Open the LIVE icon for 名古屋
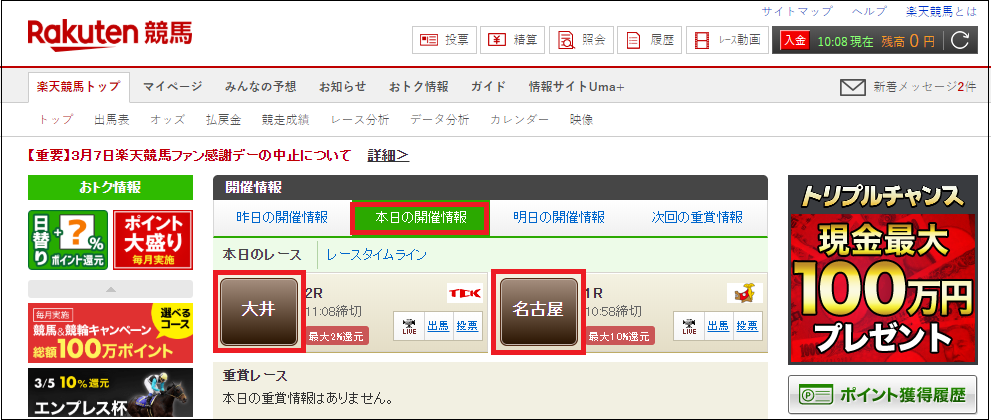The width and height of the screenshot is (991, 420). [689, 326]
